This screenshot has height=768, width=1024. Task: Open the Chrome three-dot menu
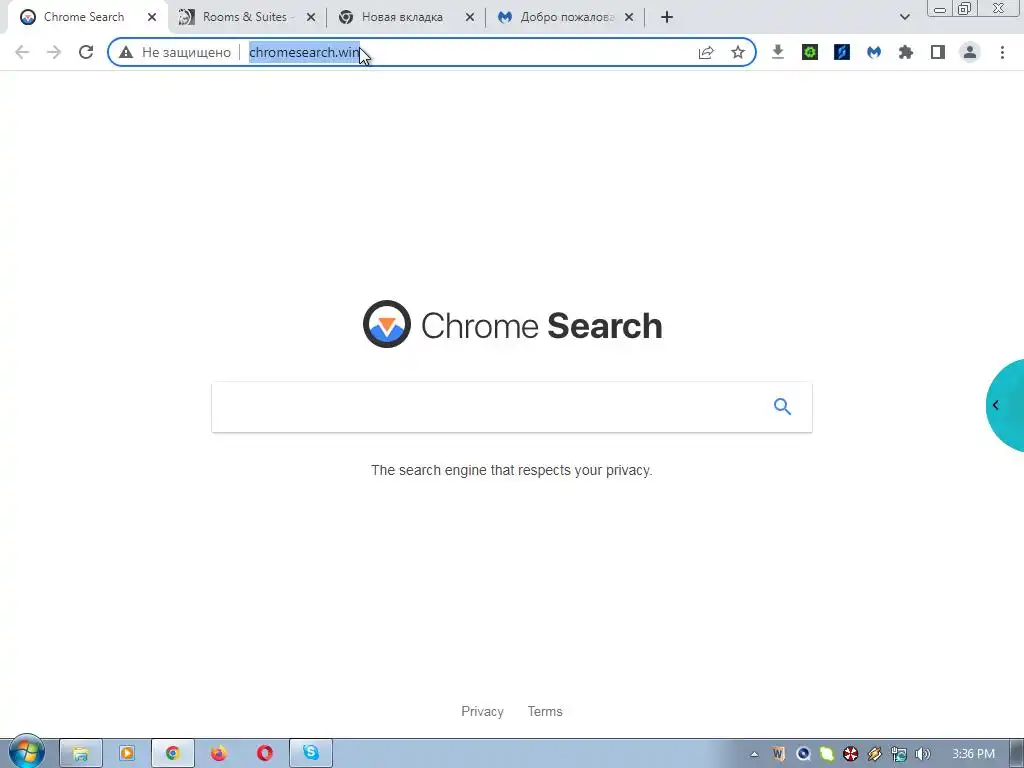coord(1002,52)
